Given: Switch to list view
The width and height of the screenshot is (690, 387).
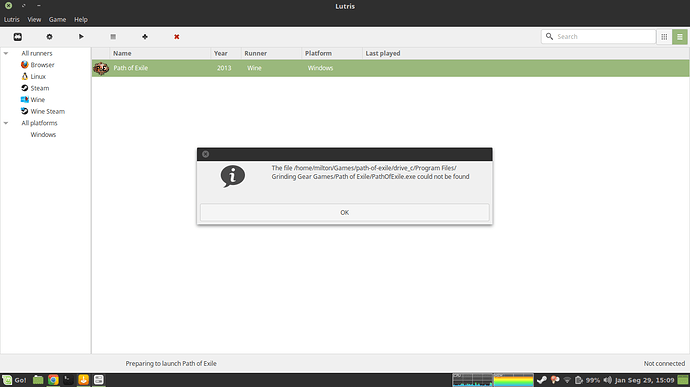Looking at the screenshot, I should tap(680, 37).
